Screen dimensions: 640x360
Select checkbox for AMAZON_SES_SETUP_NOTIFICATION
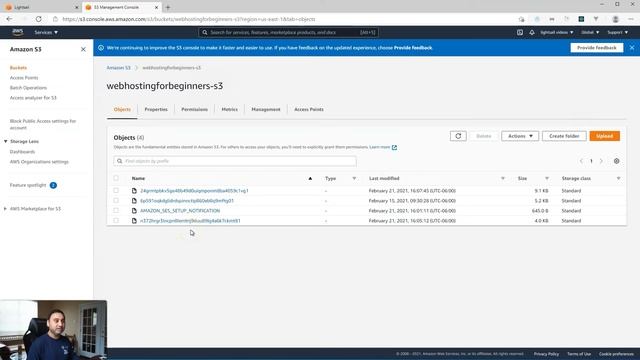[116, 211]
